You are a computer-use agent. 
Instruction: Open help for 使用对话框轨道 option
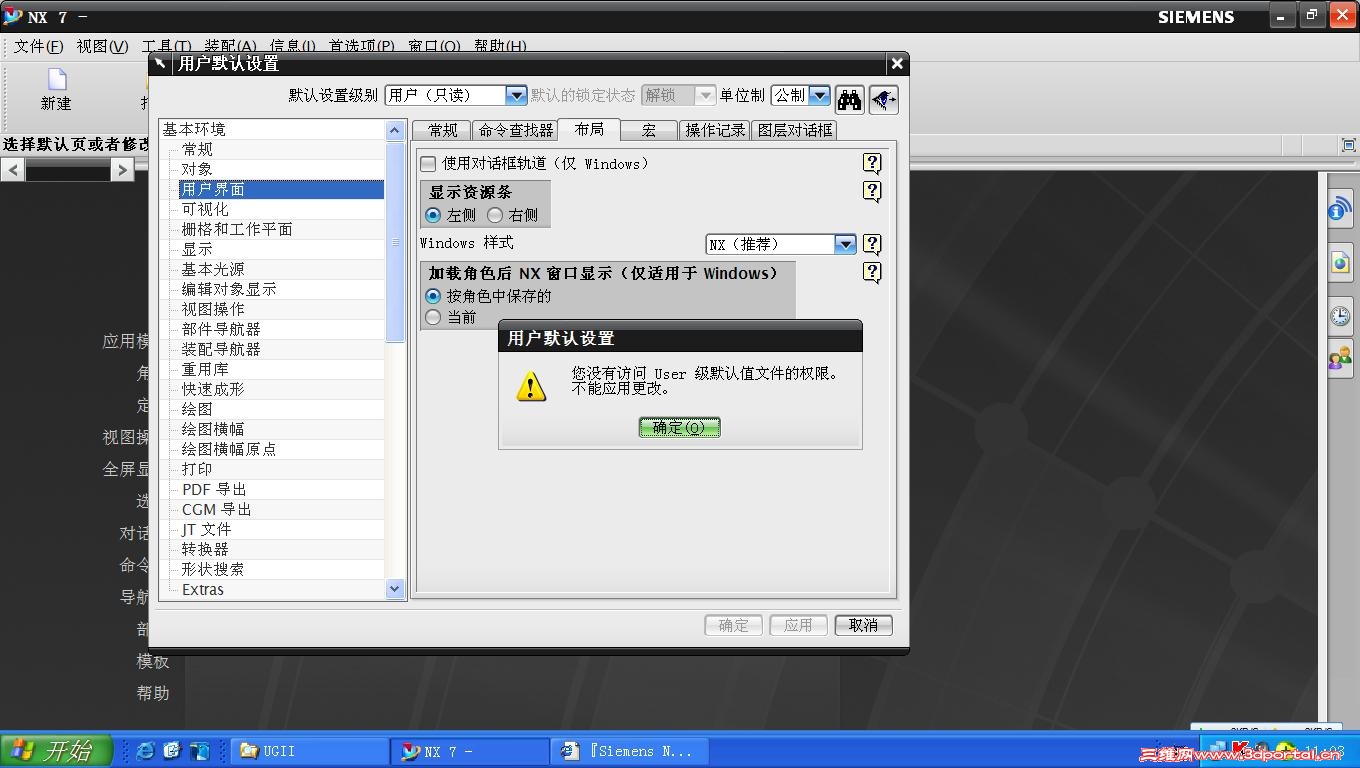point(872,163)
